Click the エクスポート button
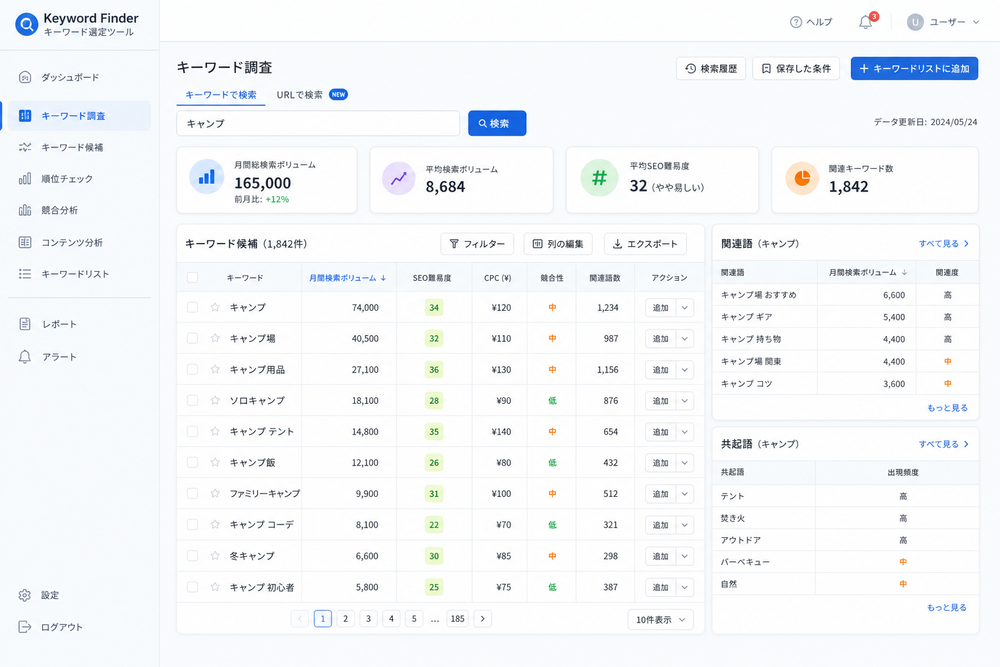 [x=645, y=244]
